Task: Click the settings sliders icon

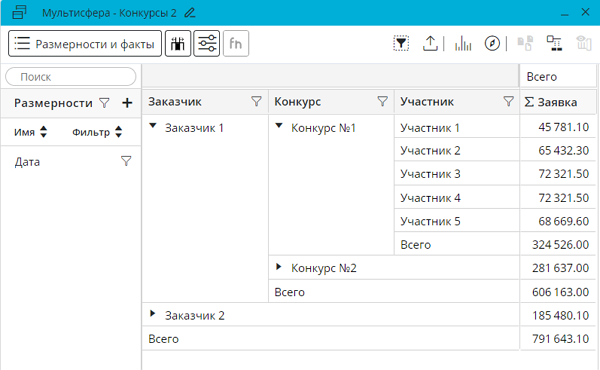Action: [x=207, y=44]
